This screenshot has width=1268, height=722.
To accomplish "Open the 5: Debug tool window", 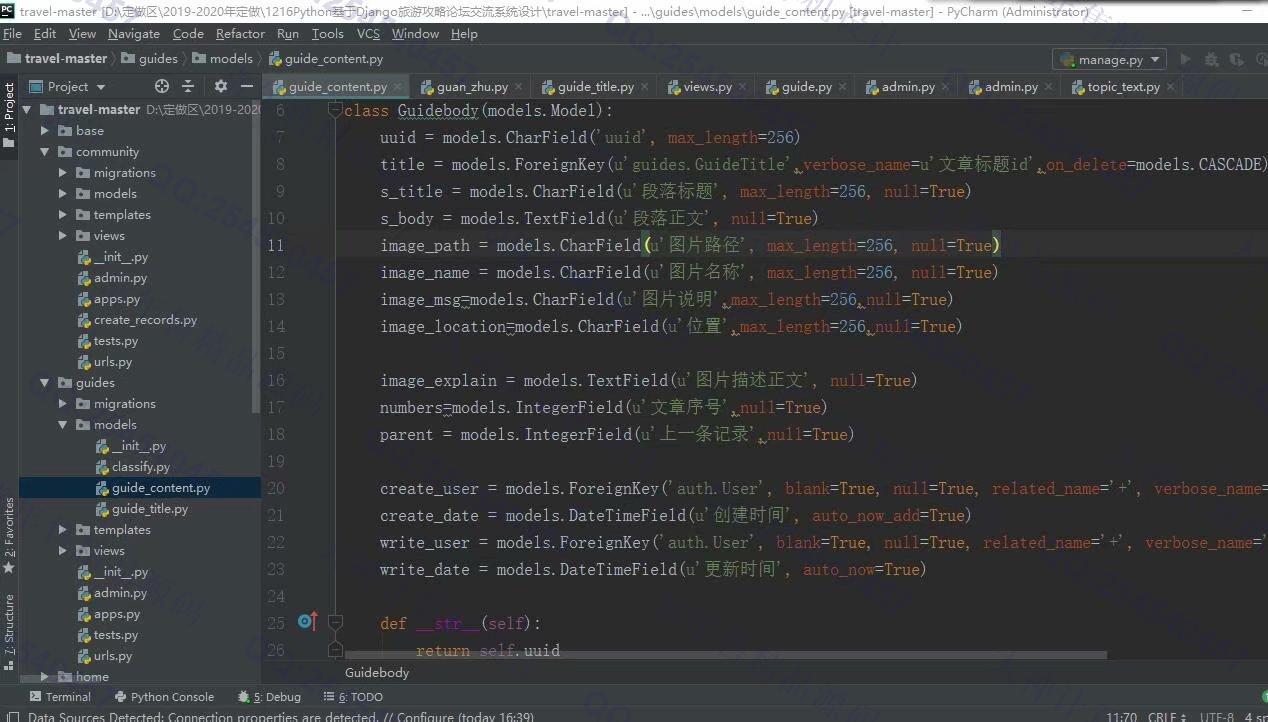I will pyautogui.click(x=269, y=697).
